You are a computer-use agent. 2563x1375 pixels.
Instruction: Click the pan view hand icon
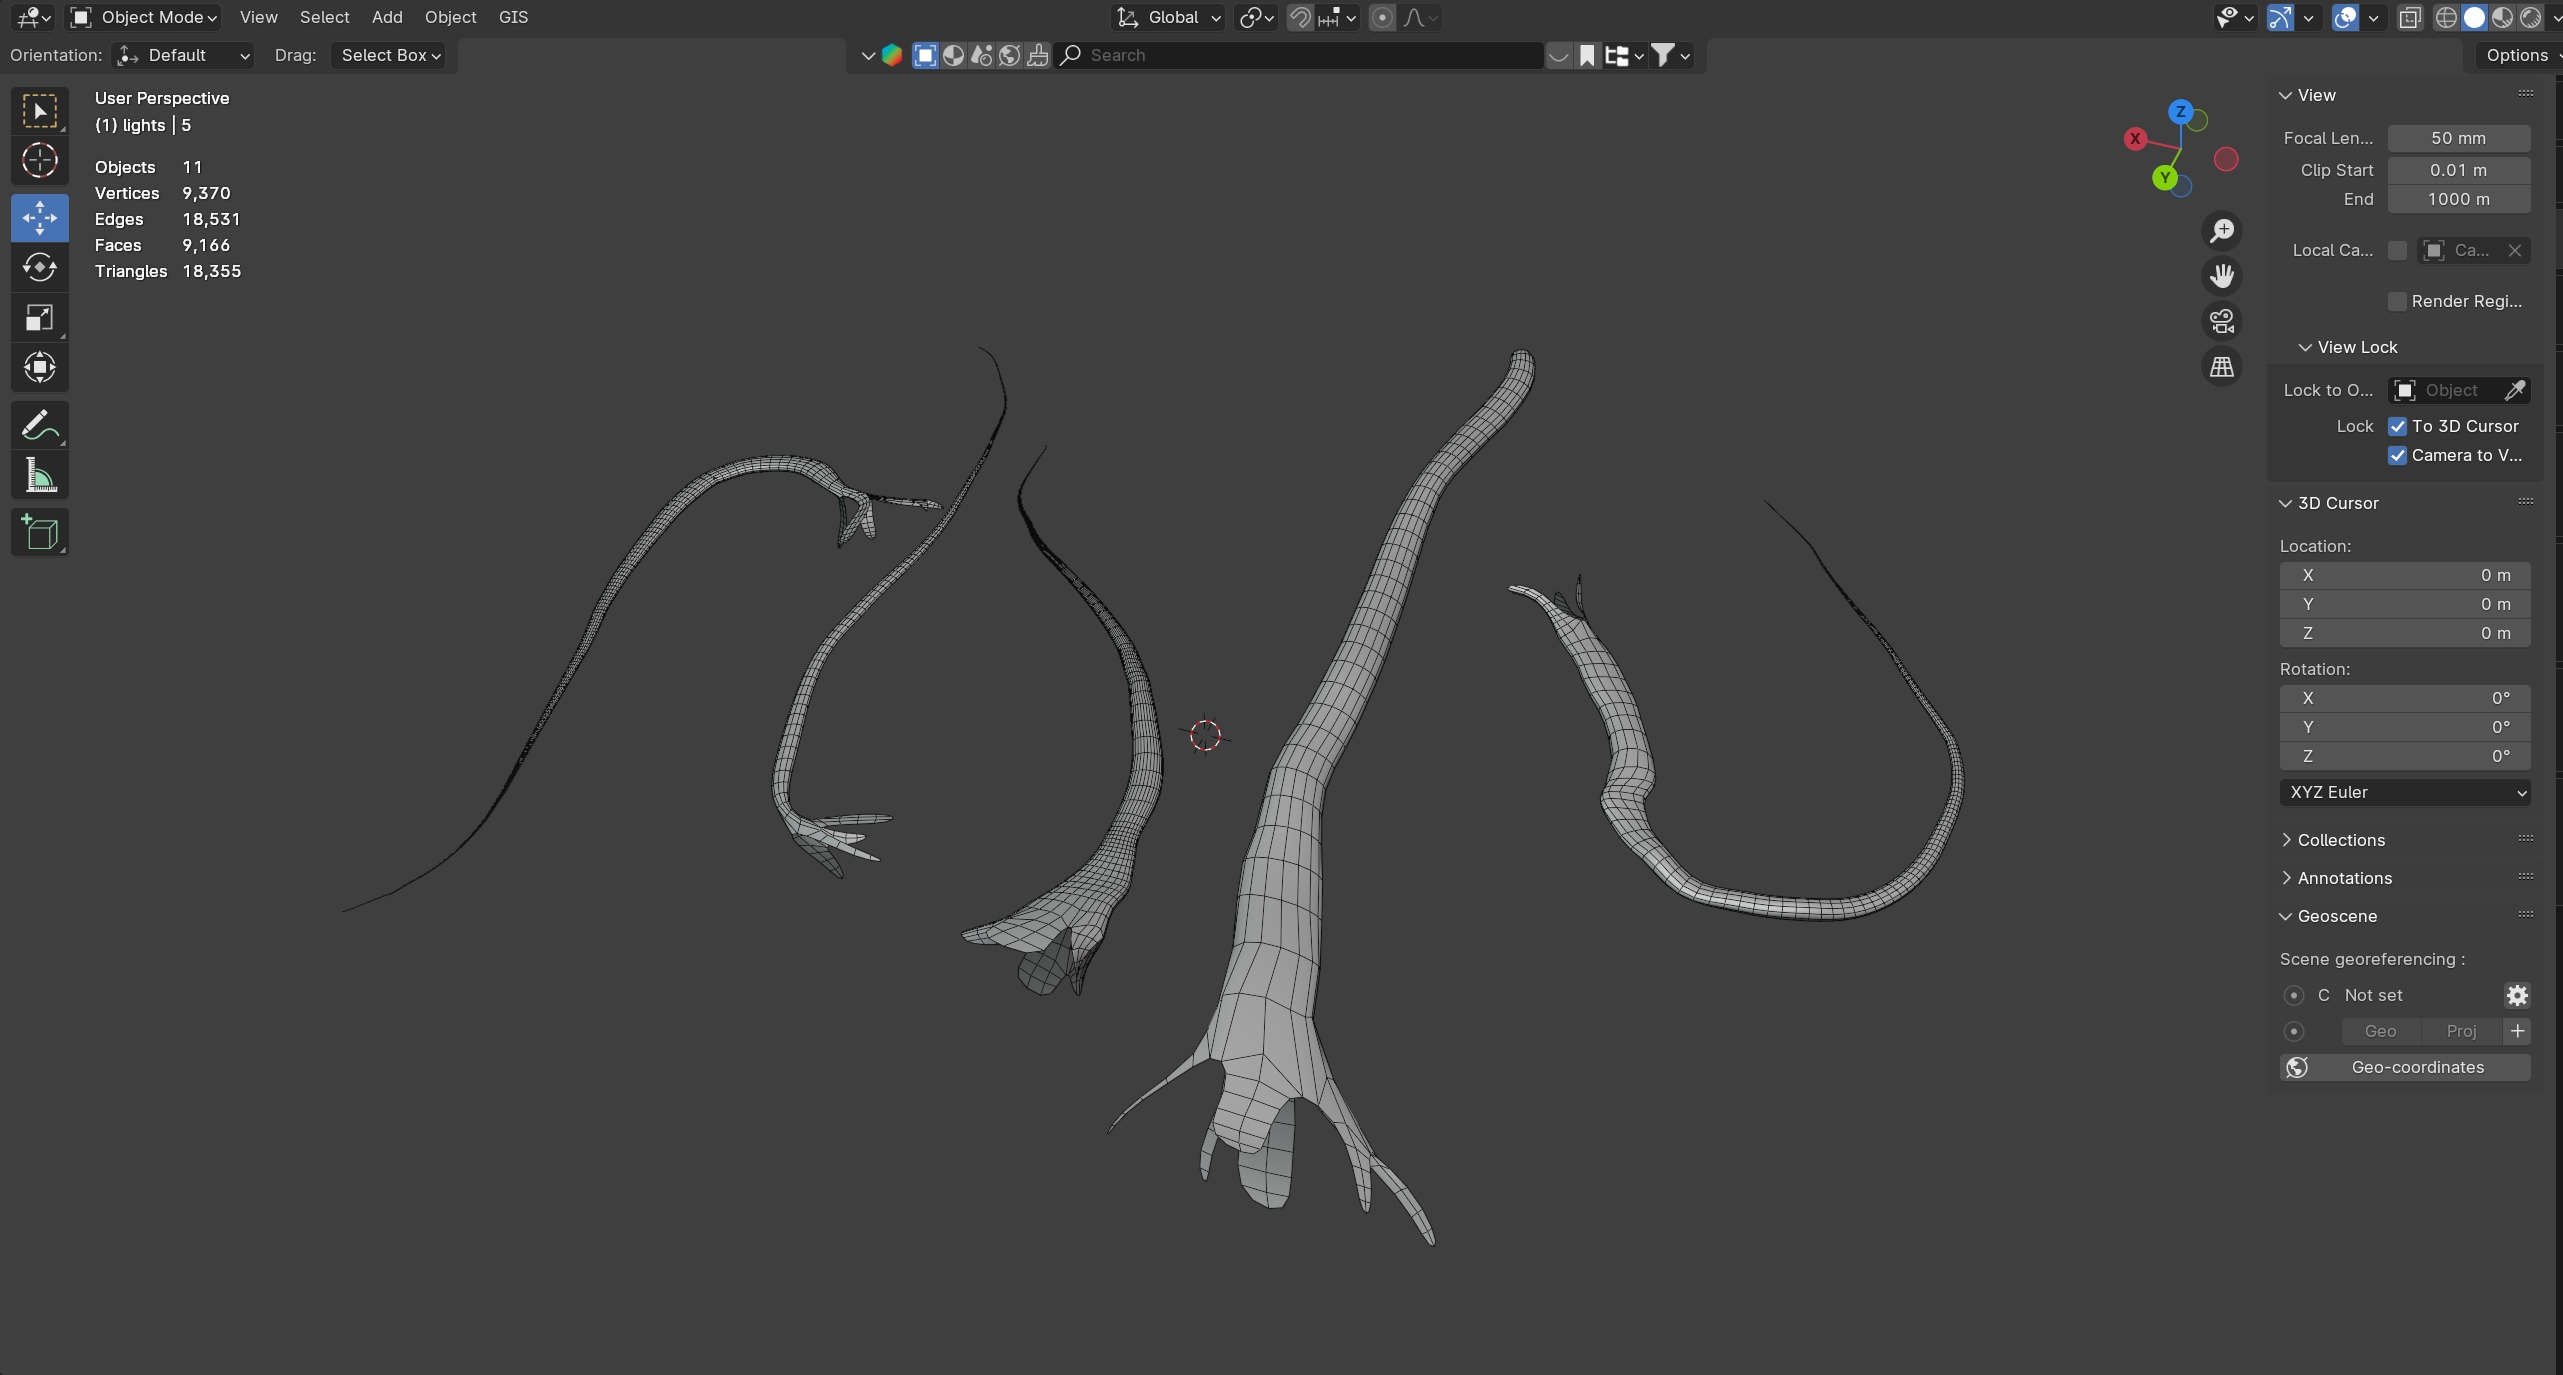2222,275
